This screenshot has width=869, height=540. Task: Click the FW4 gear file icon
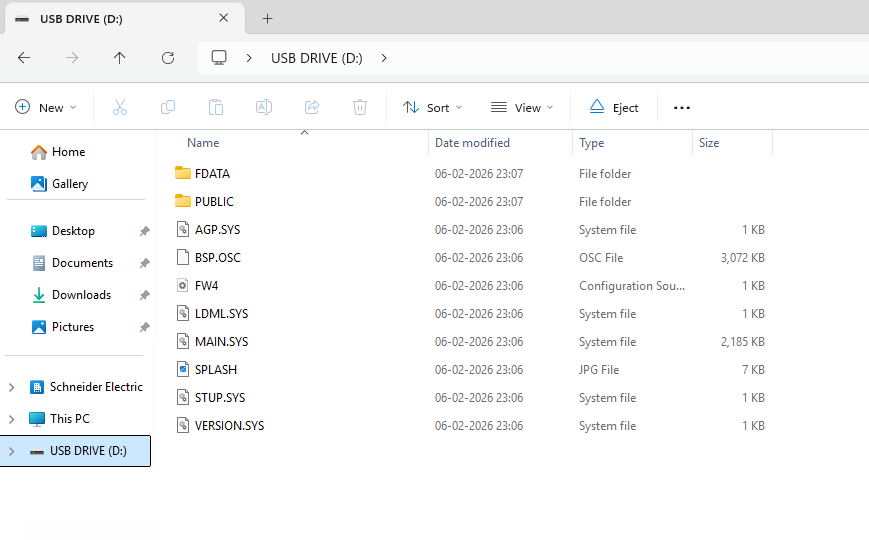[x=183, y=286]
